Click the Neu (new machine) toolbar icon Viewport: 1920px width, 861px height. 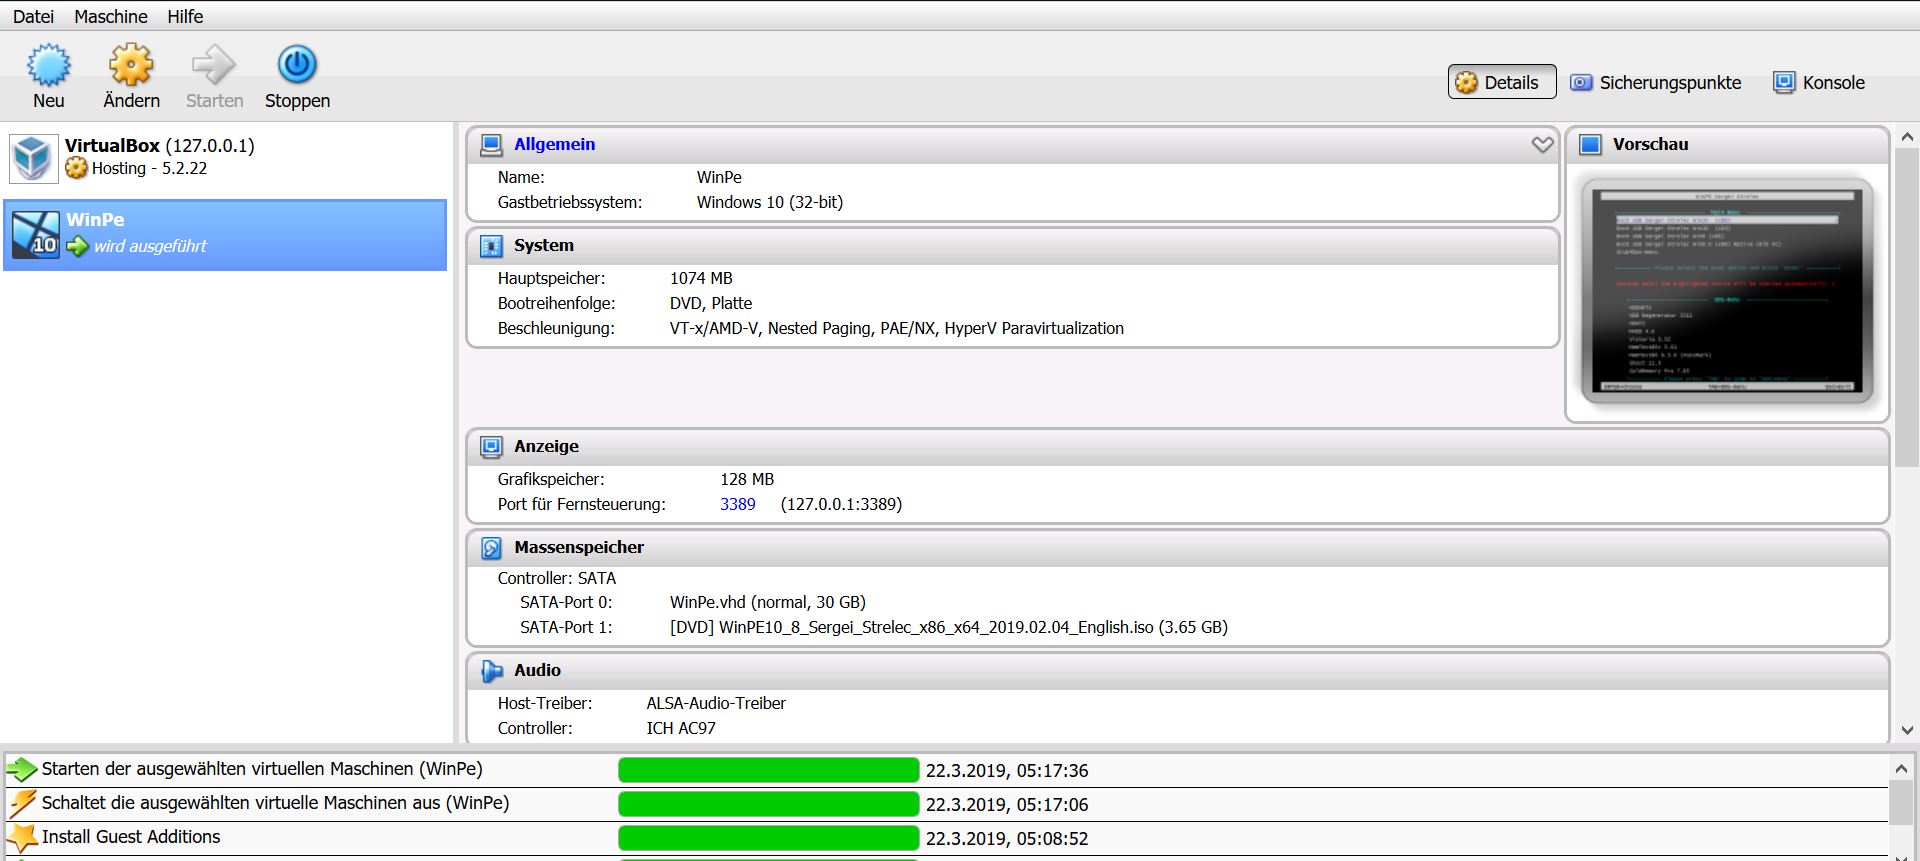[x=48, y=65]
